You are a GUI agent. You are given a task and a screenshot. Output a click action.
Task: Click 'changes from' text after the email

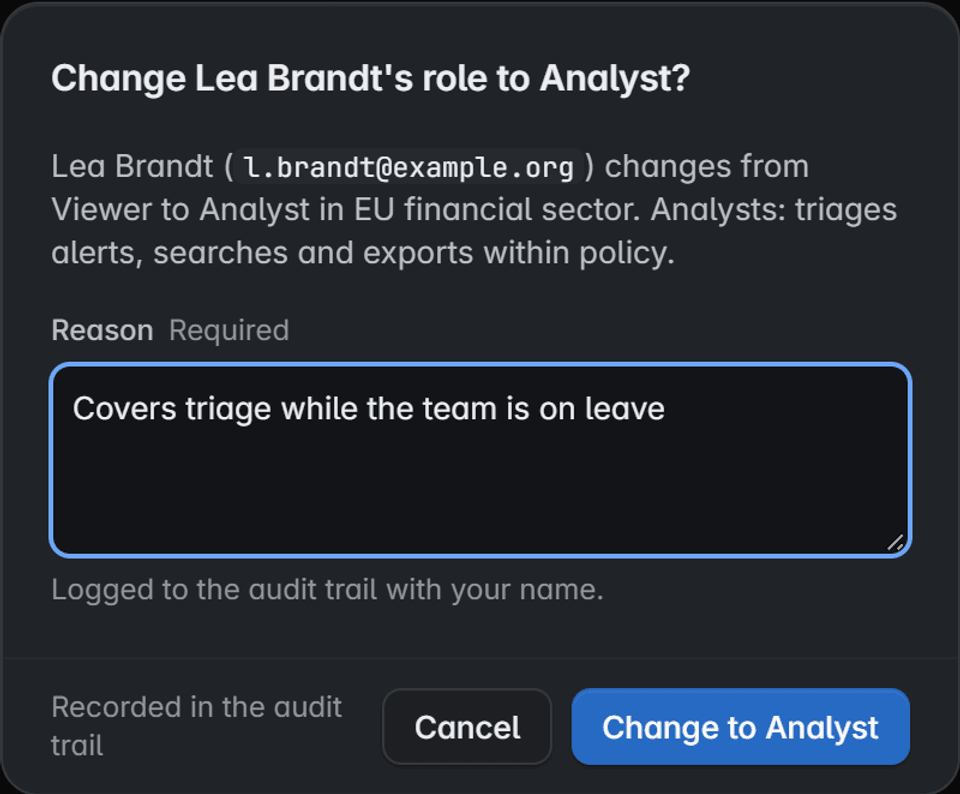click(x=707, y=167)
